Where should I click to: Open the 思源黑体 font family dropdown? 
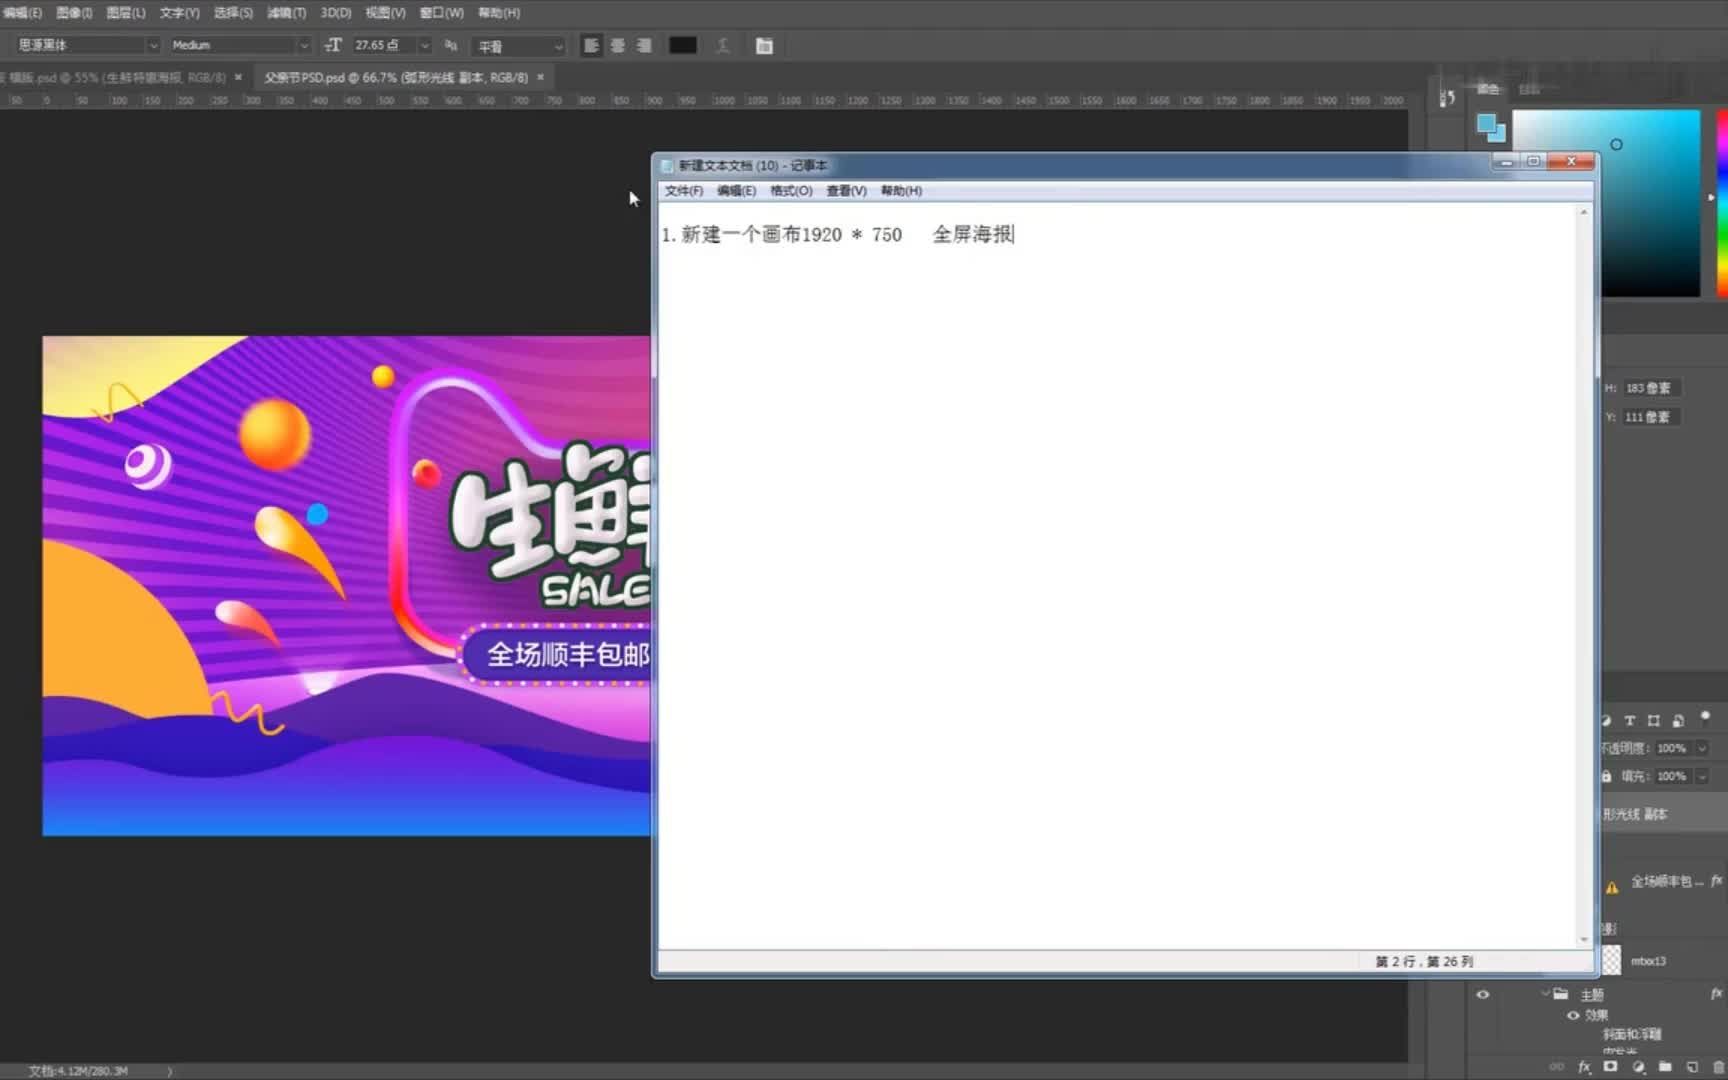pos(152,45)
